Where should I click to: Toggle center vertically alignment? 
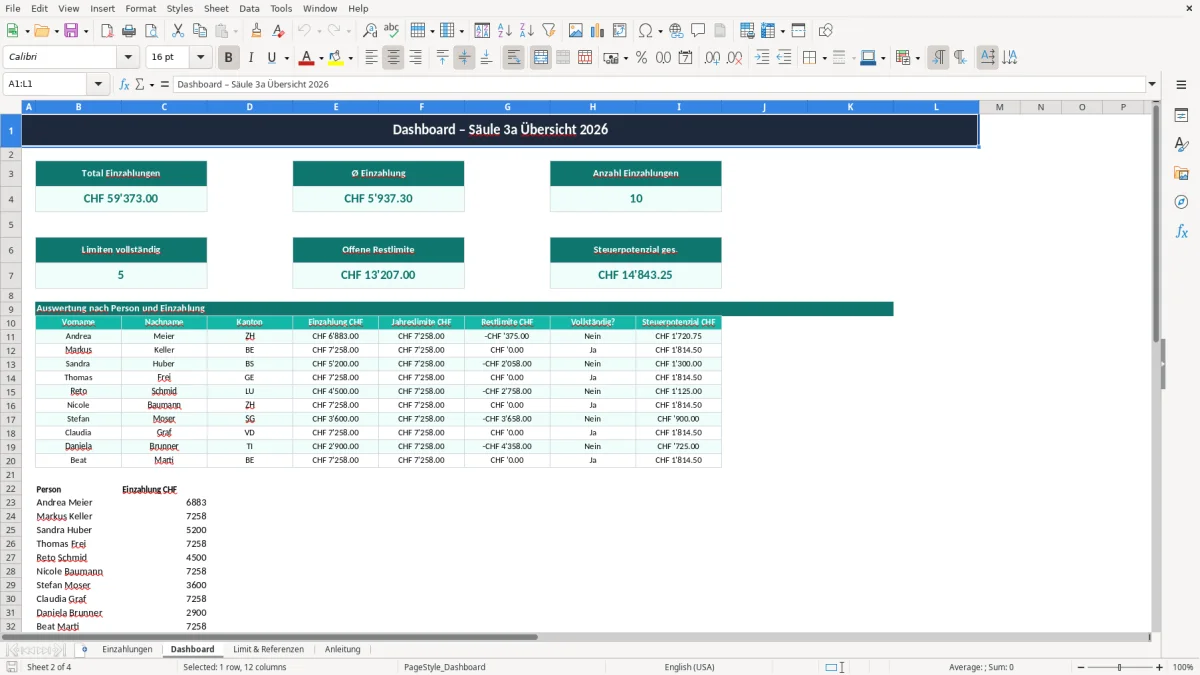(x=464, y=58)
